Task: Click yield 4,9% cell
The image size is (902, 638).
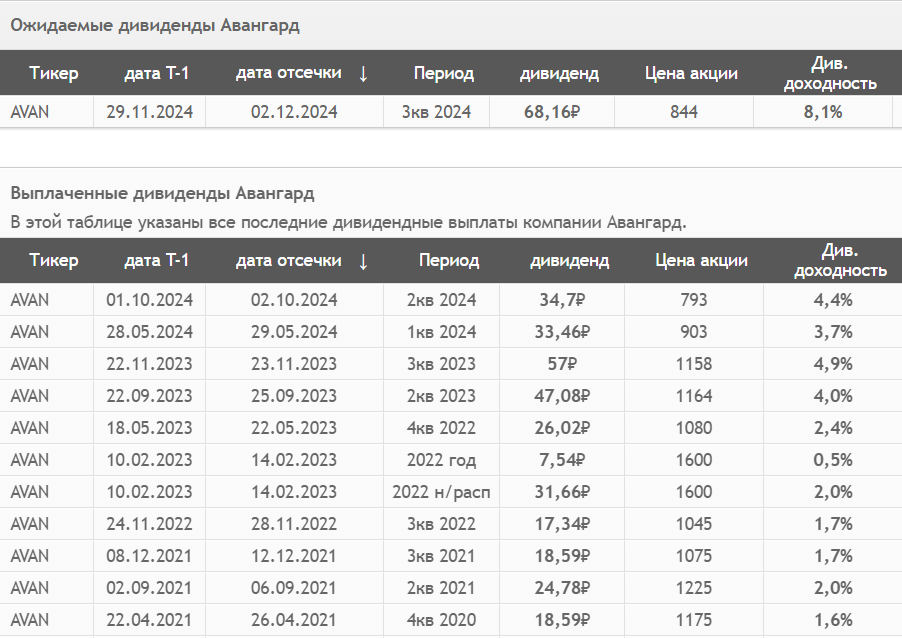Action: [x=833, y=364]
